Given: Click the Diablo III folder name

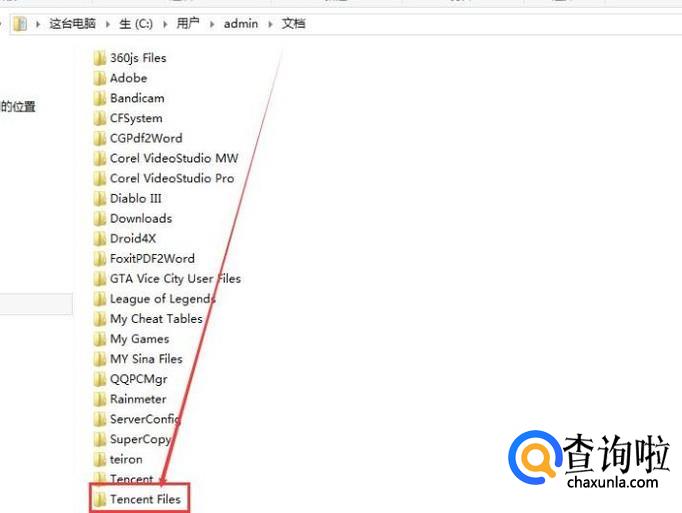Looking at the screenshot, I should 135,198.
